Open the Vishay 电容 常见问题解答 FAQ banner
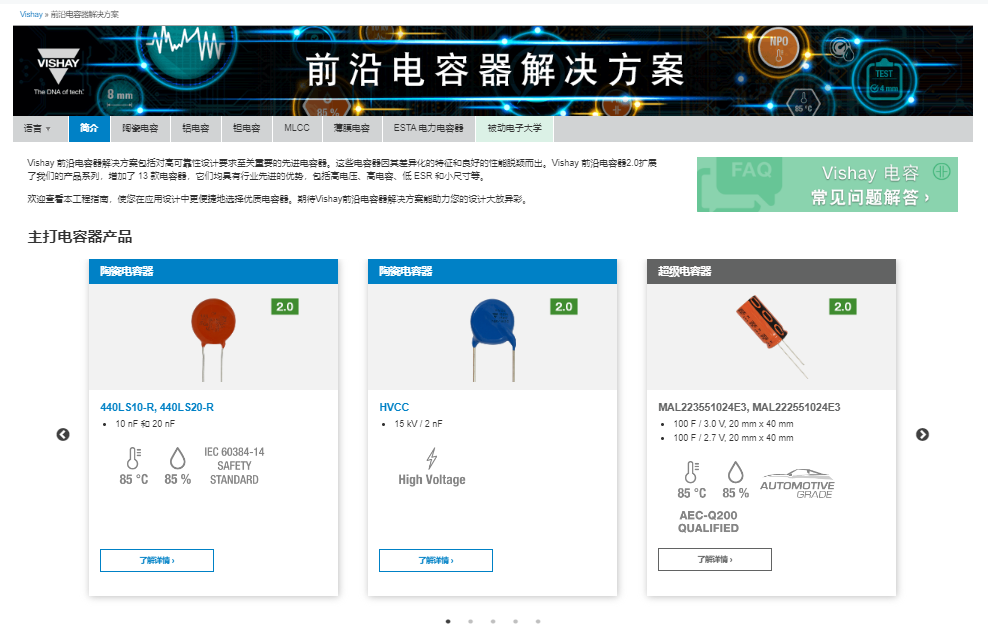988x634 pixels. [827, 184]
